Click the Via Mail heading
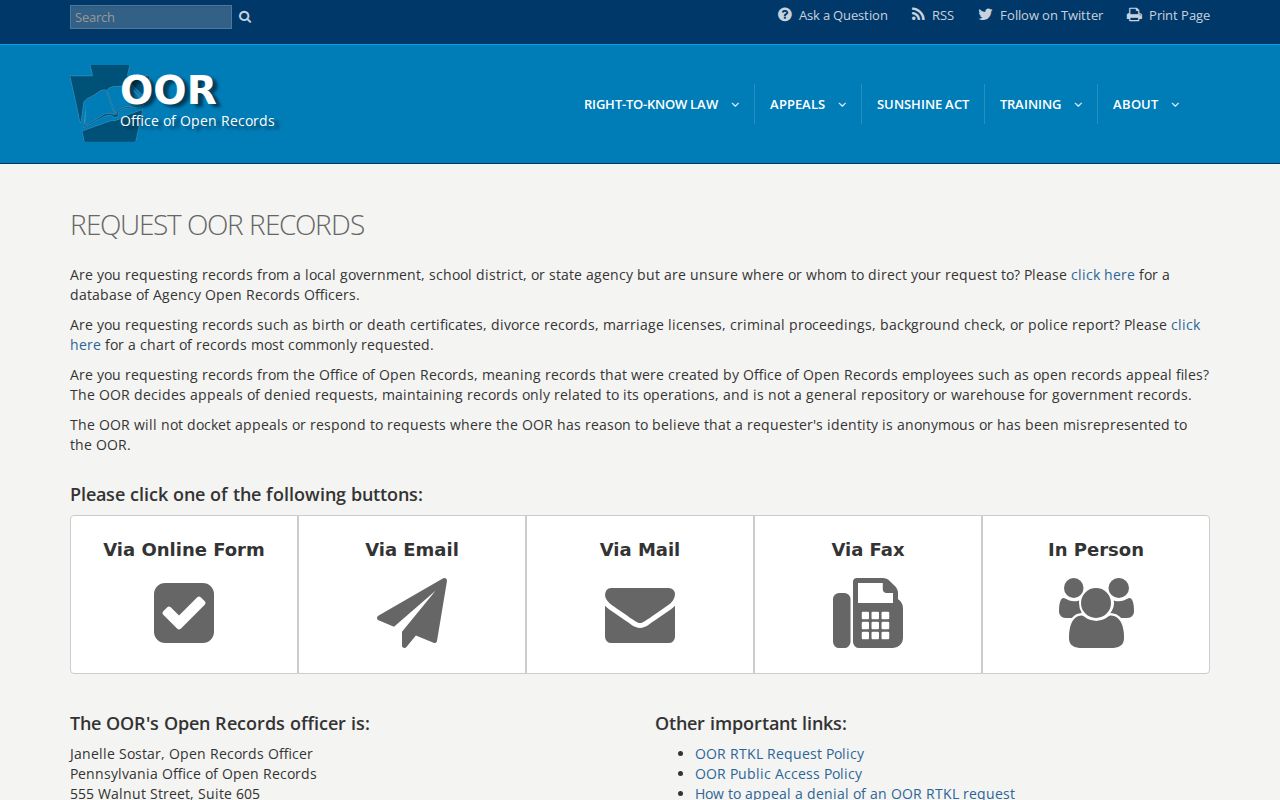Screen dimensions: 1280x800 [640, 549]
